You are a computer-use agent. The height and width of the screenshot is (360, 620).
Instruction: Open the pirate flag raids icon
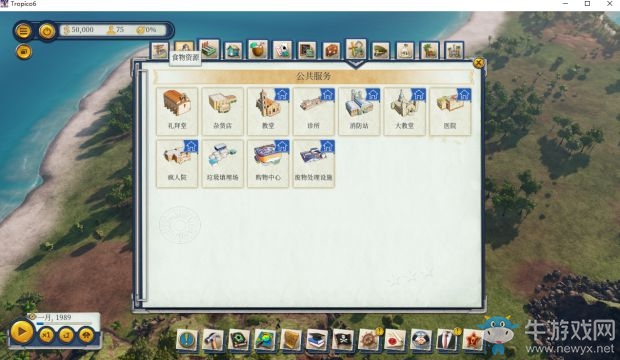(343, 339)
